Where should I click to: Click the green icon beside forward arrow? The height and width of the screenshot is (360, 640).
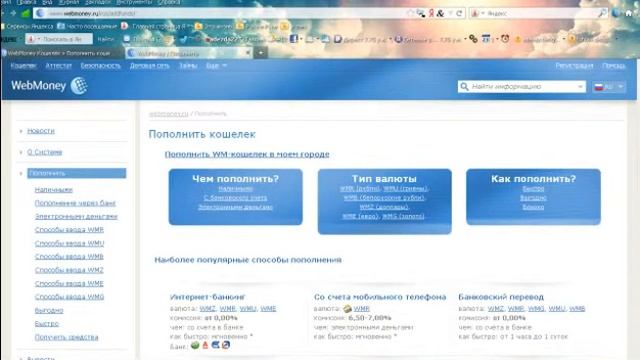point(25,13)
